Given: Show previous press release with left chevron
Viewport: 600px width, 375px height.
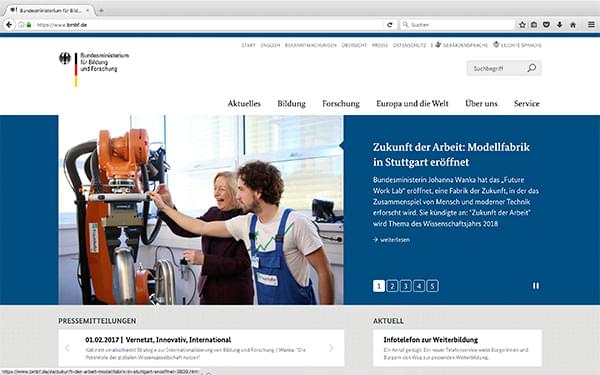Looking at the screenshot, I should tap(68, 348).
